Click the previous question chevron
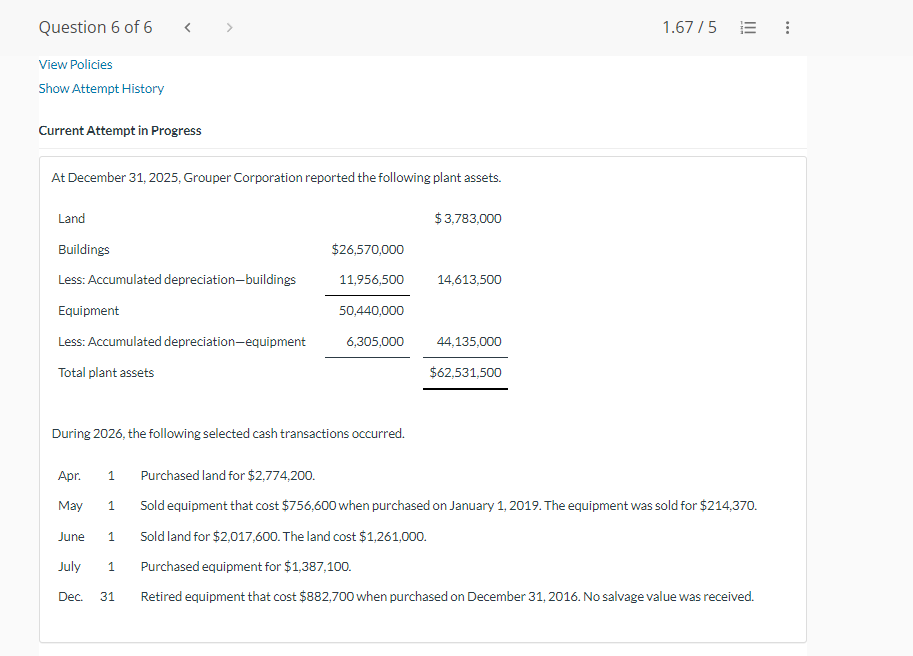 click(x=187, y=27)
